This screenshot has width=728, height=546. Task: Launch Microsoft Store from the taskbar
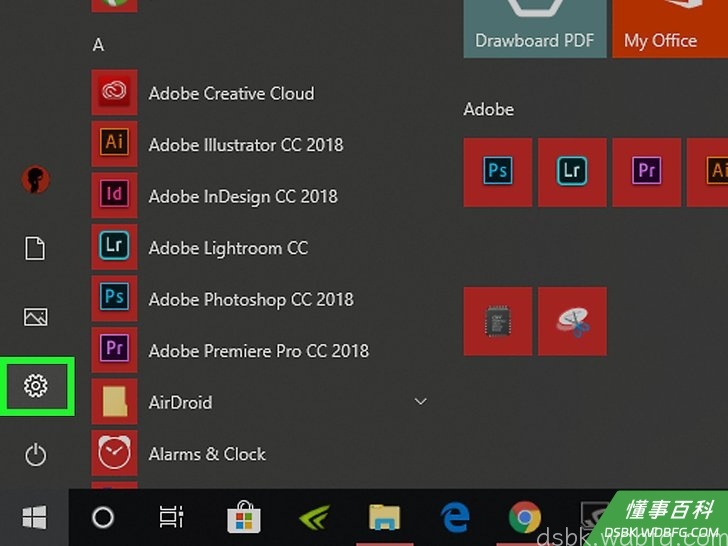coord(244,516)
